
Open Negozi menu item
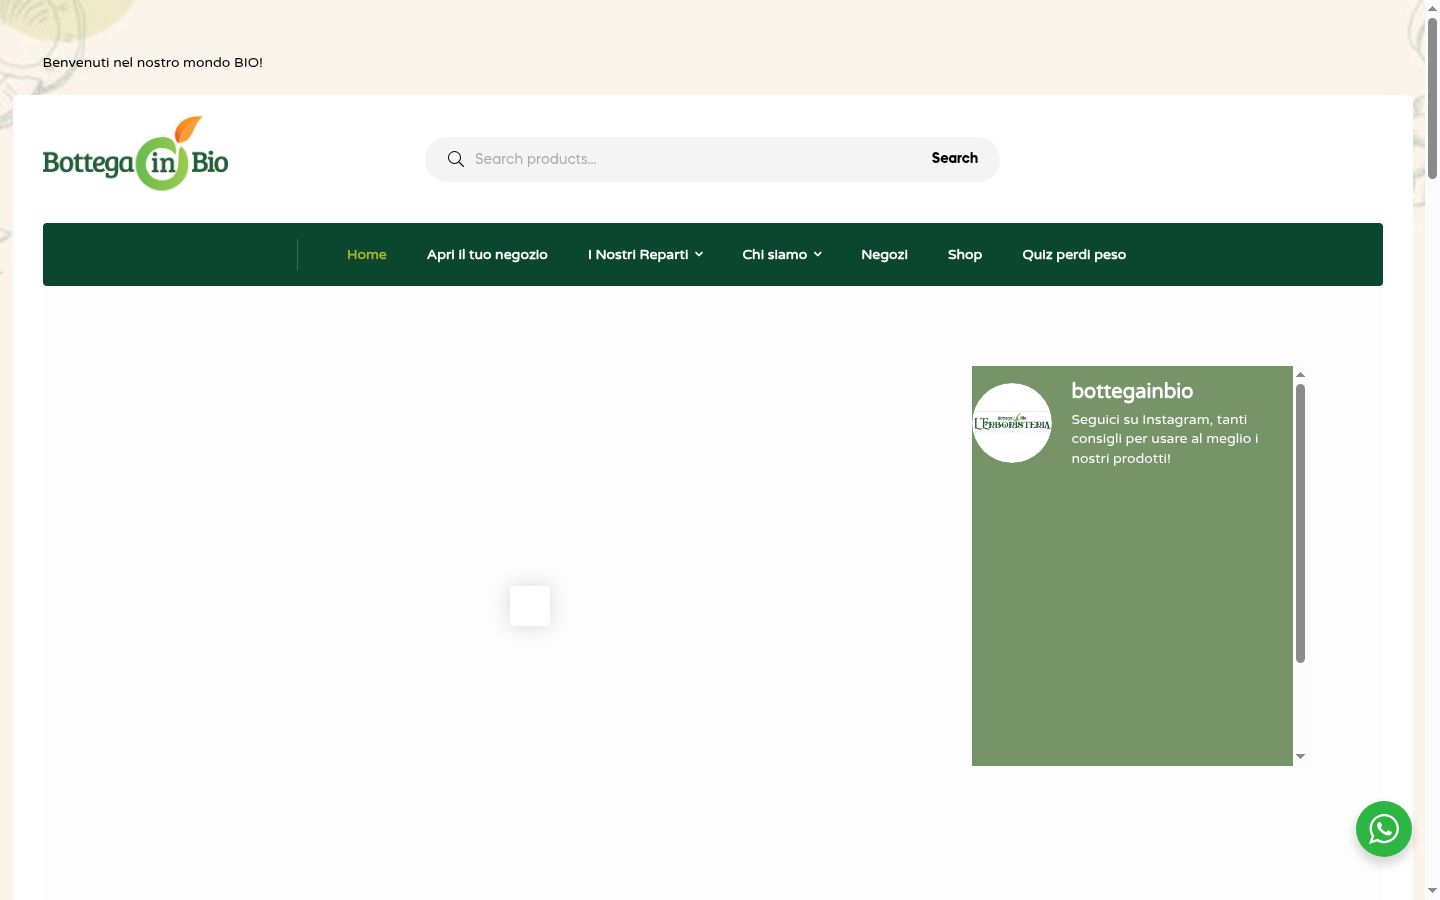(x=884, y=255)
